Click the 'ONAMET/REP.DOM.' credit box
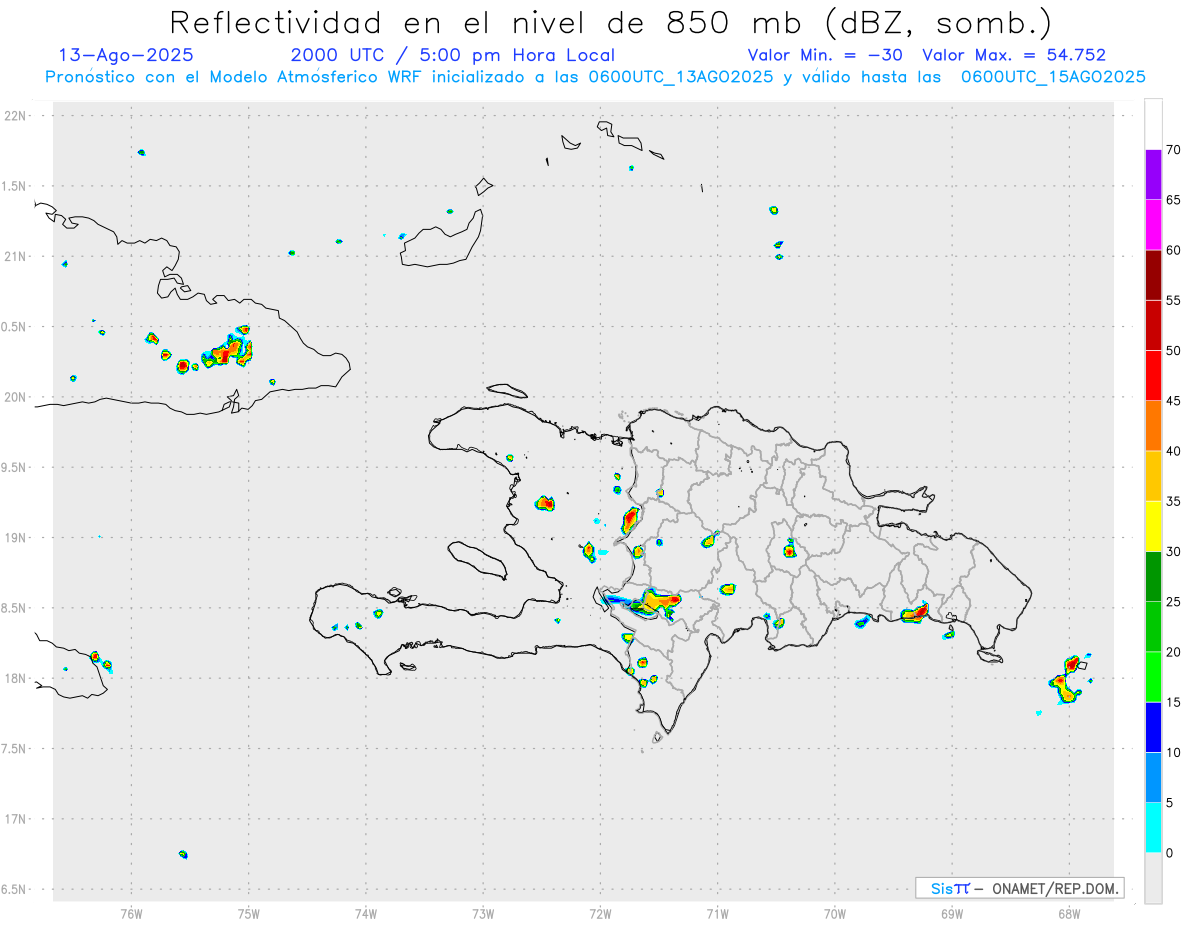1200x927 pixels. click(x=1019, y=888)
